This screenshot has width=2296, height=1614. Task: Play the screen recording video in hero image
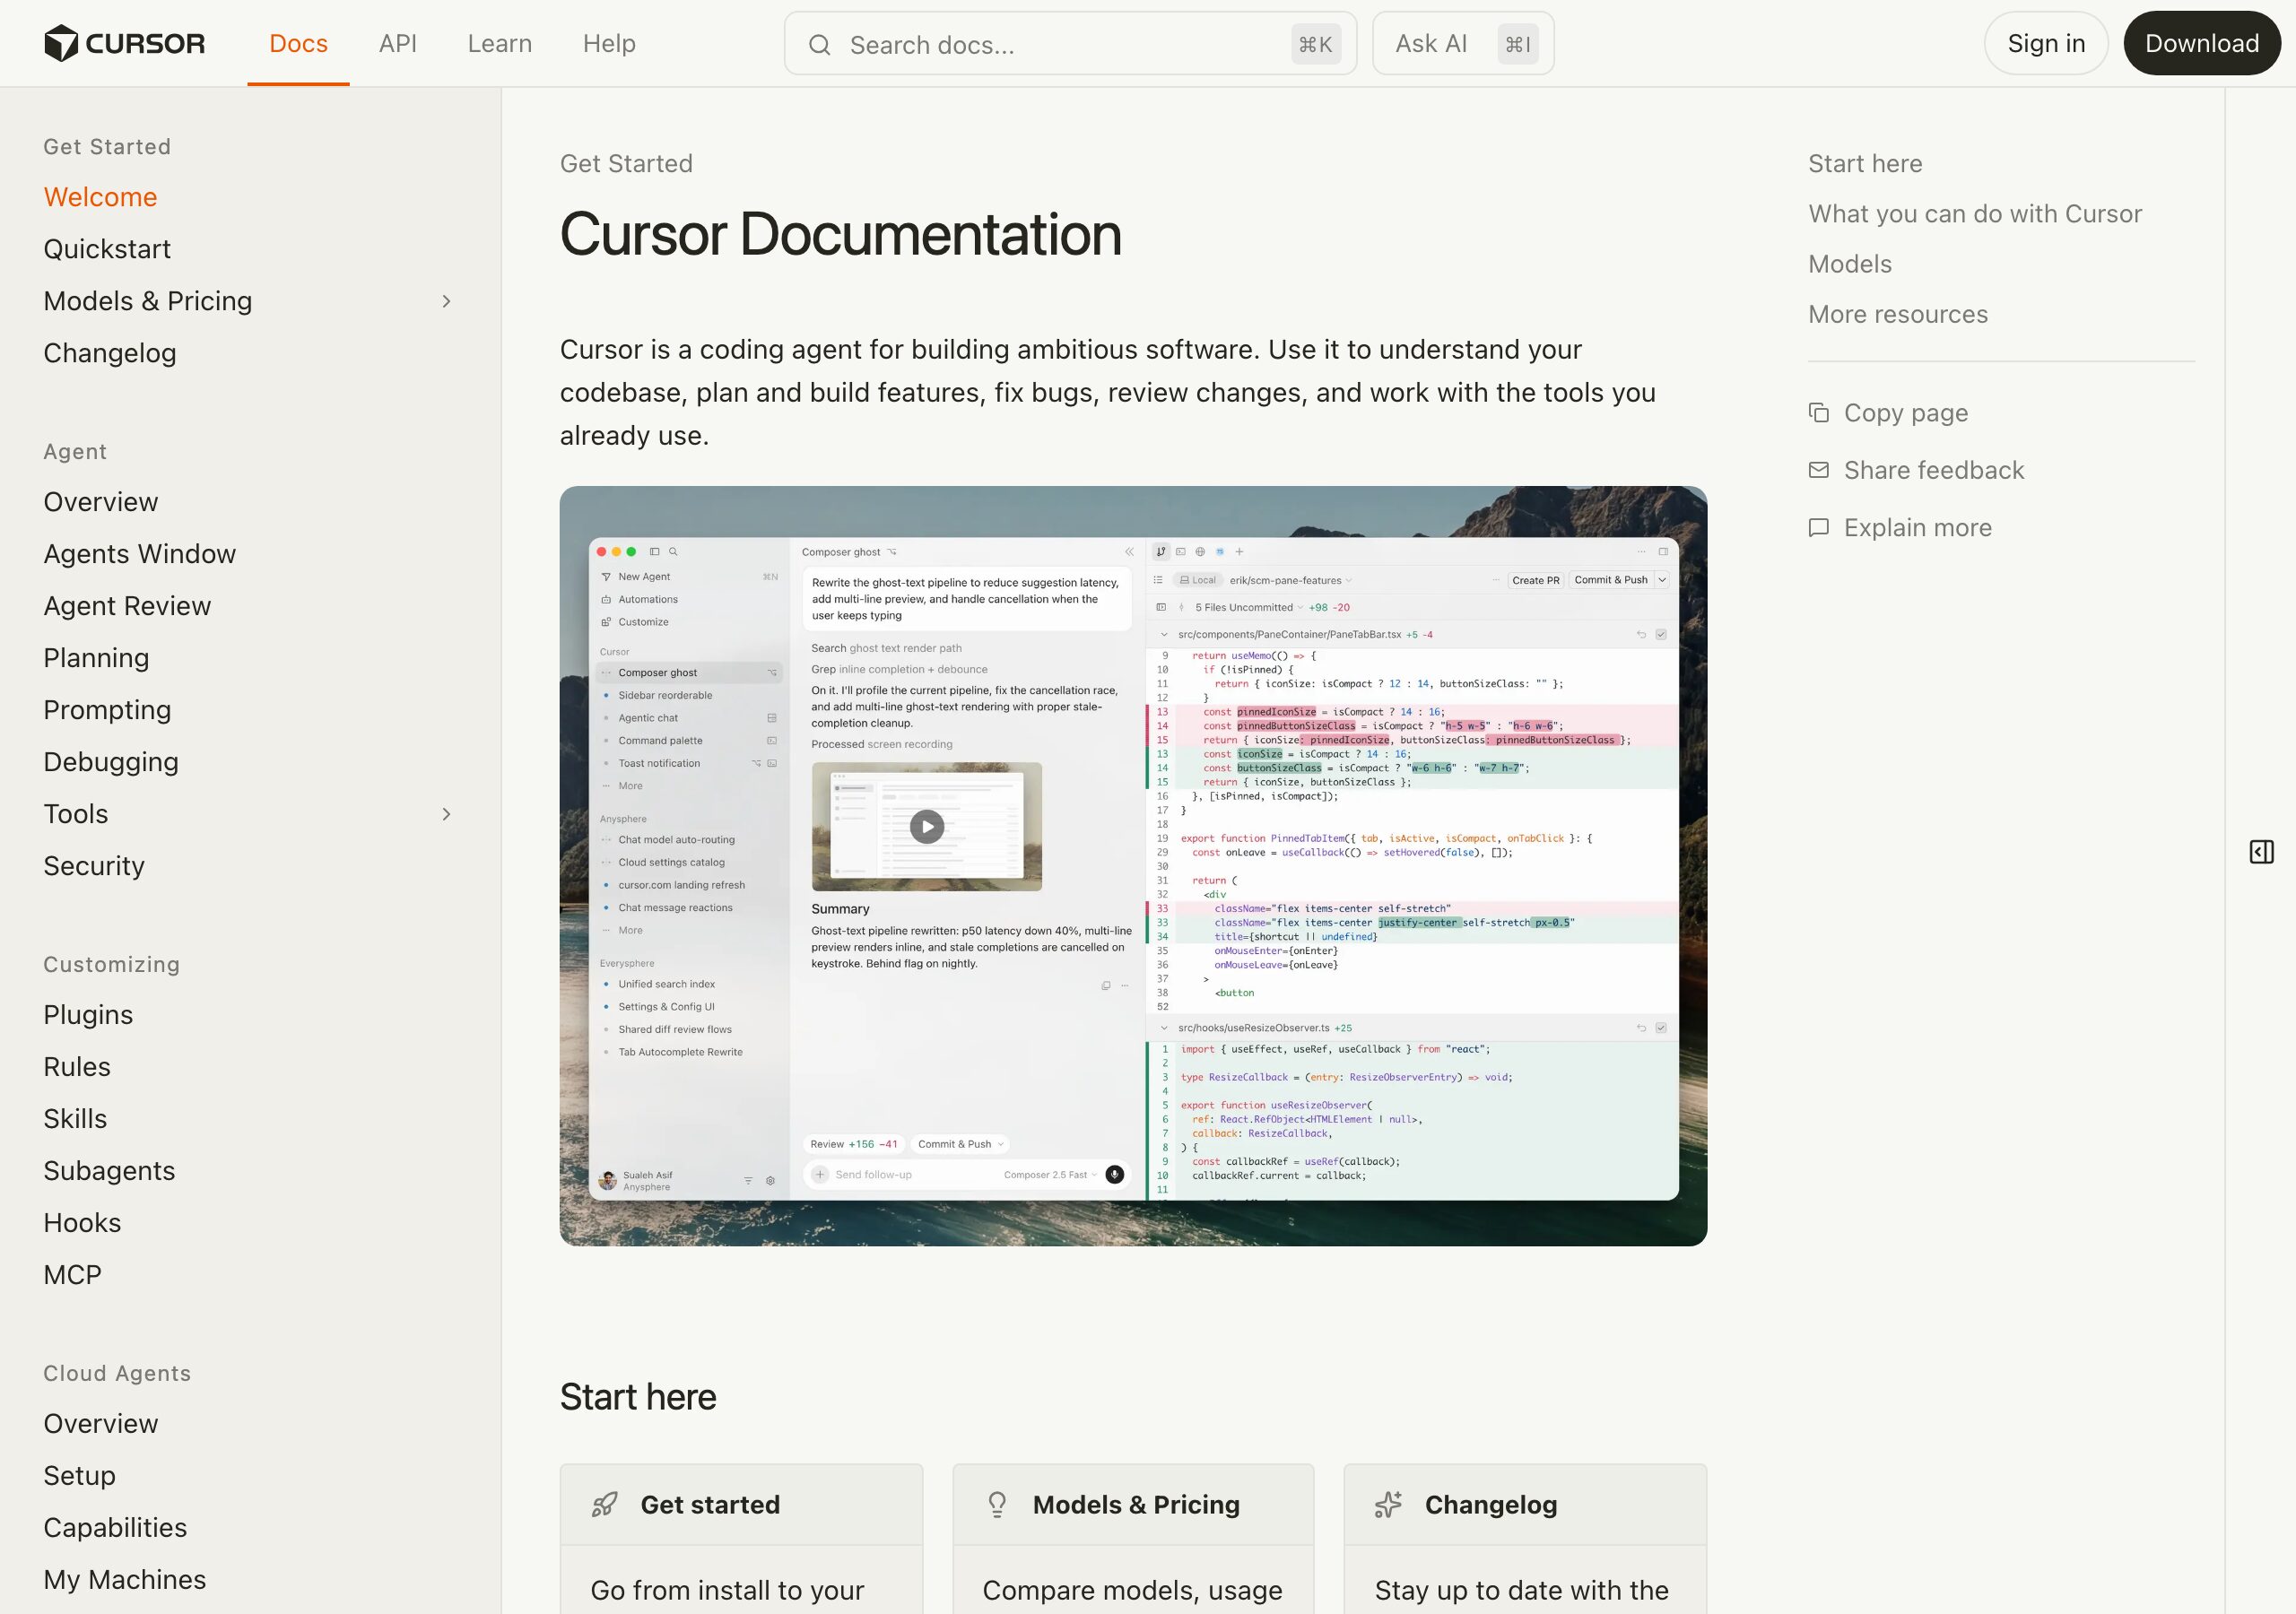tap(927, 827)
